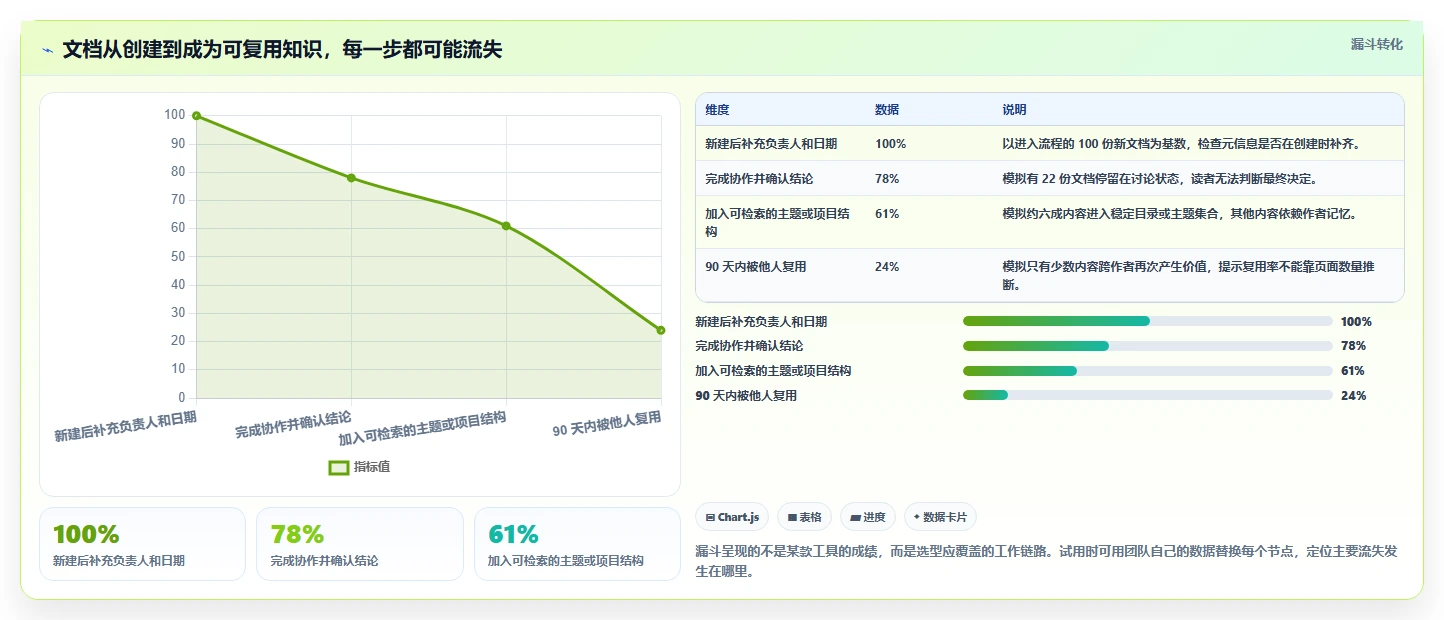Click the 78% data card

click(360, 544)
